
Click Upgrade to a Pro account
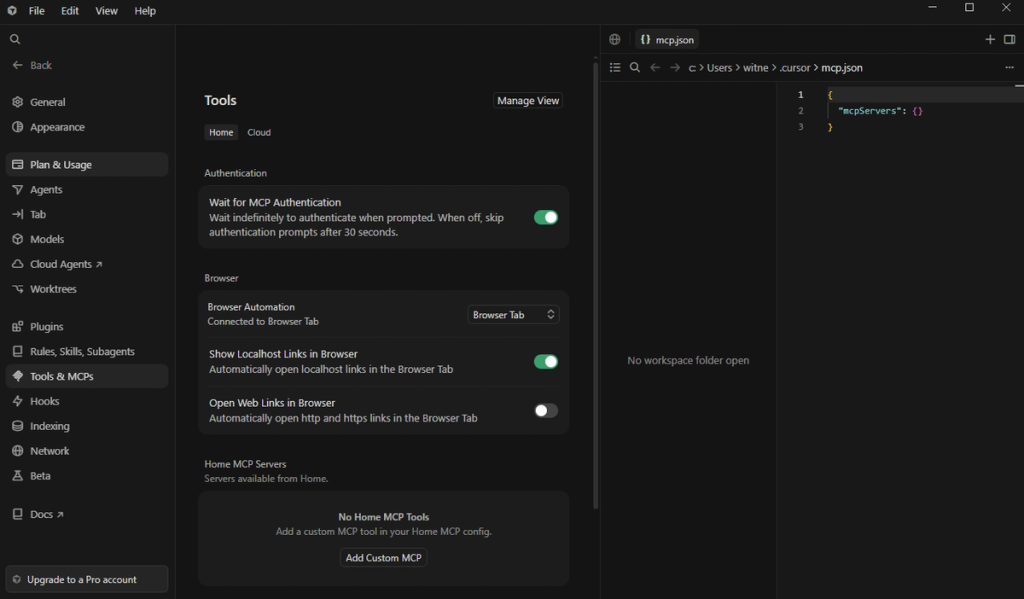[87, 579]
